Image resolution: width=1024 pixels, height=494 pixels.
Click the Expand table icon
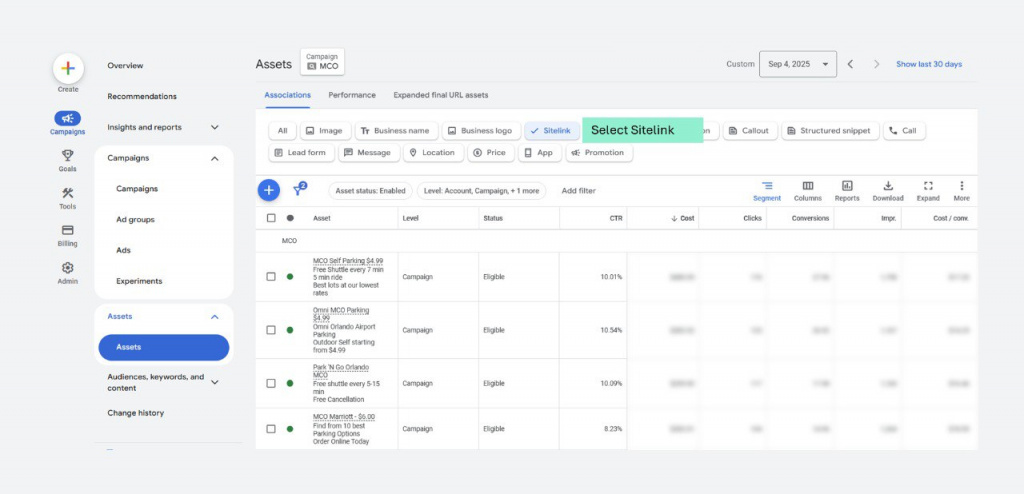click(x=928, y=191)
